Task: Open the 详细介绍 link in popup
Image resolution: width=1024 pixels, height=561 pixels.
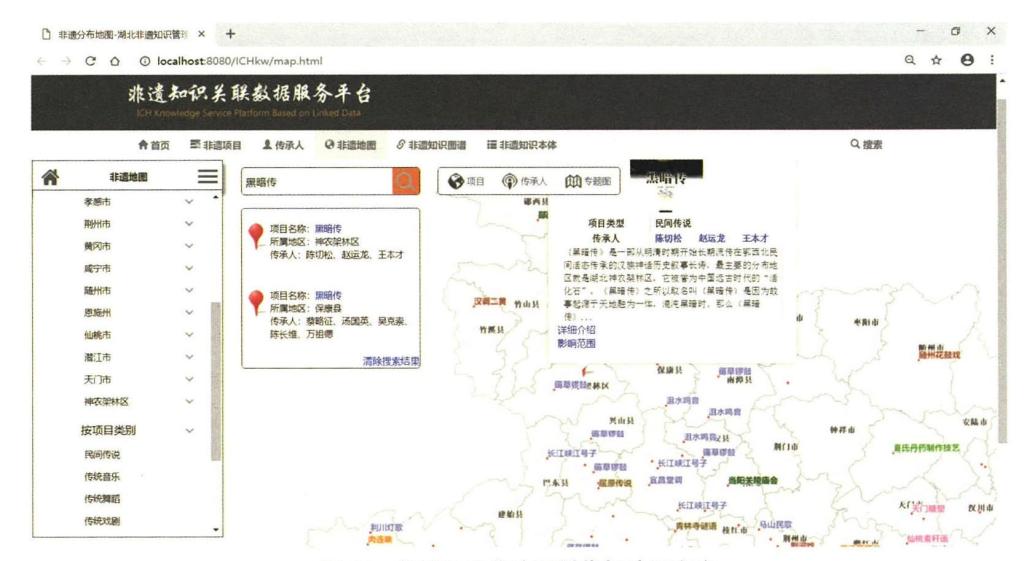Action: (x=576, y=330)
